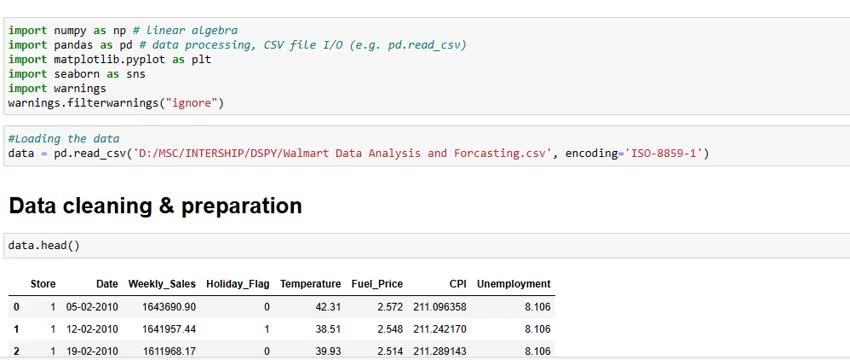The height and width of the screenshot is (360, 850).
Task: Select the data loading code cell
Action: [x=427, y=146]
